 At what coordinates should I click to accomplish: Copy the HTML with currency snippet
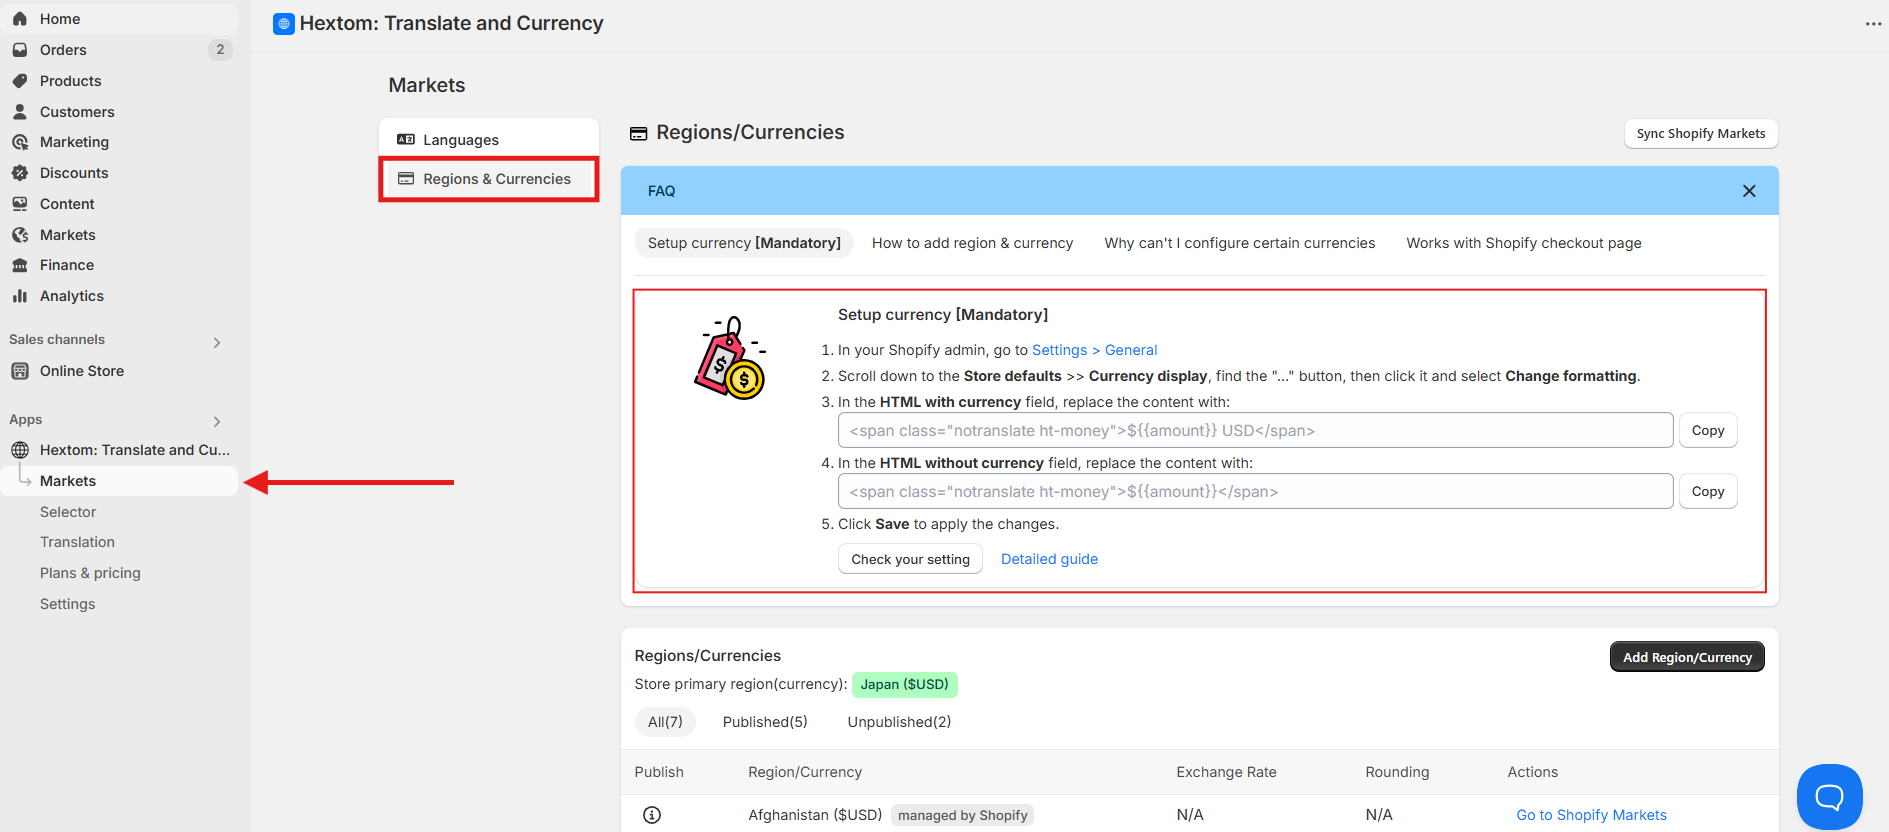[x=1708, y=431]
